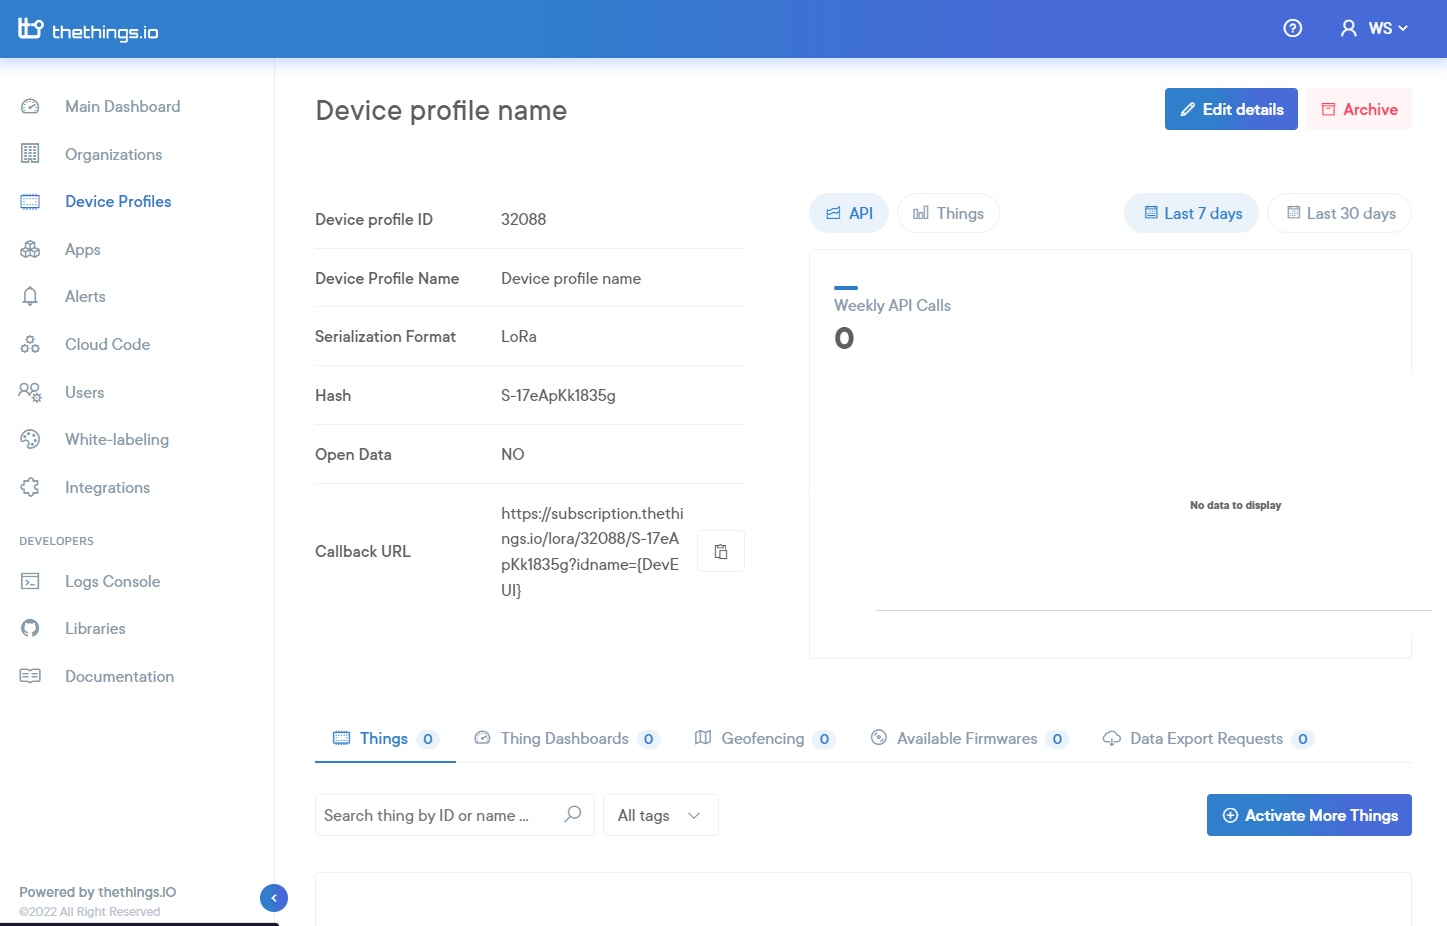
Task: Switch to the Things tab
Action: point(385,739)
